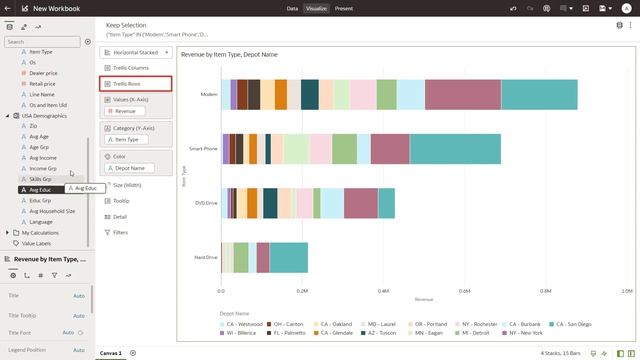The height and width of the screenshot is (360, 640).
Task: Open the Auto Insights icon in header
Action: point(547,8)
